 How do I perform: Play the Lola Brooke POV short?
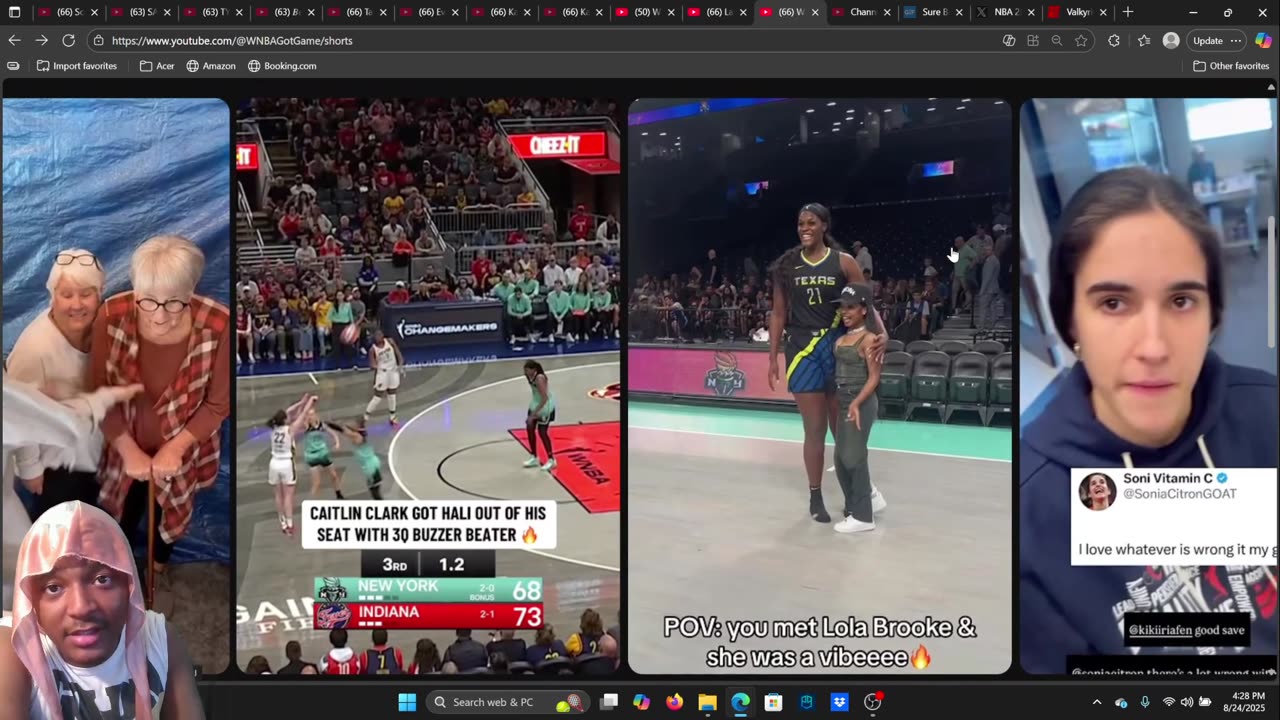coord(819,386)
